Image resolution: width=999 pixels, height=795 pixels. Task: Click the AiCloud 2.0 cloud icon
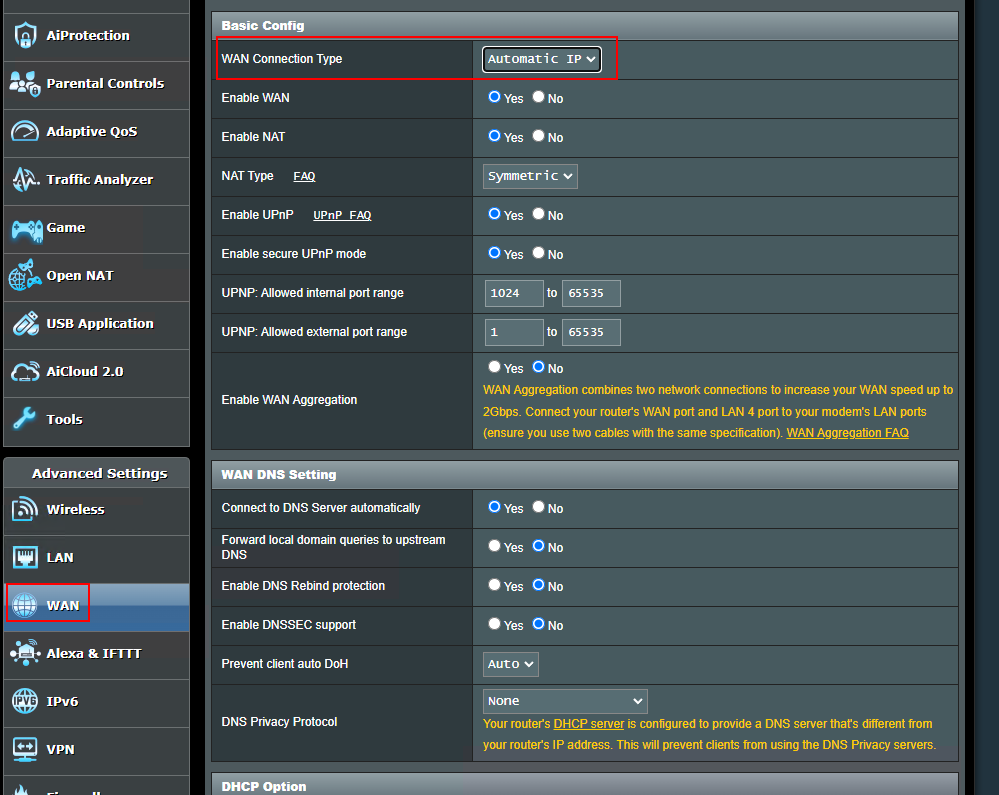click(25, 372)
